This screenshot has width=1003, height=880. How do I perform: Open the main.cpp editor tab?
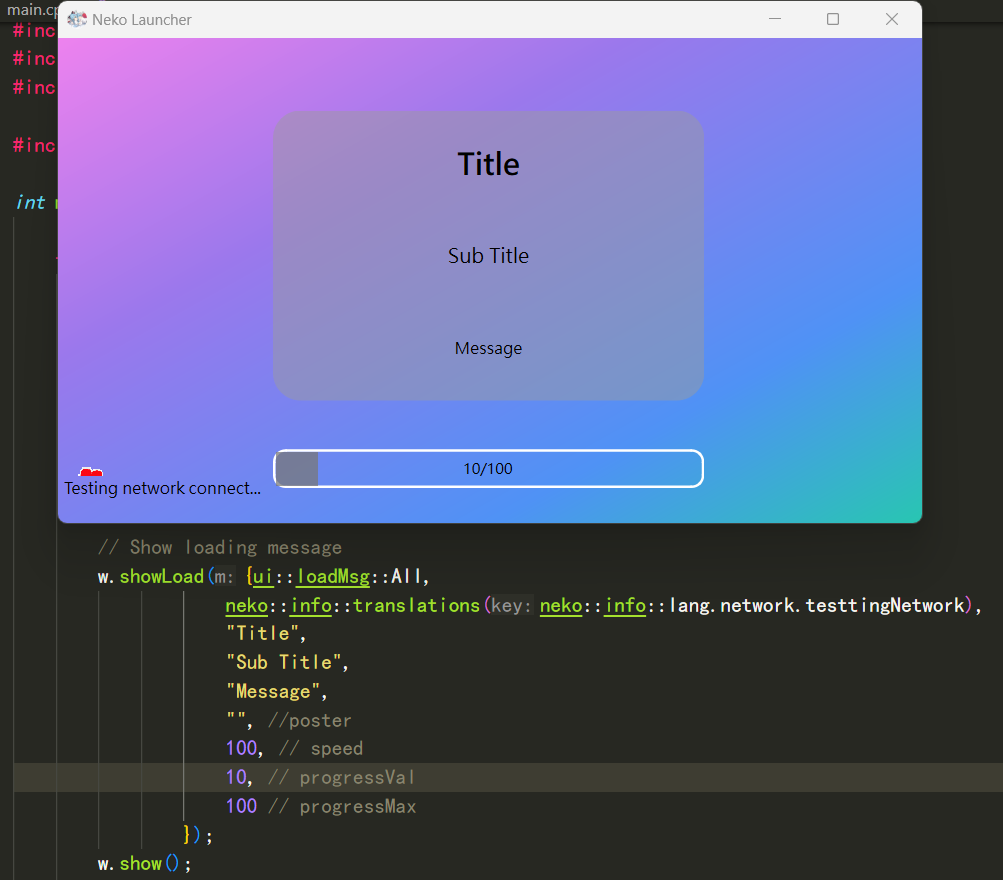point(31,10)
